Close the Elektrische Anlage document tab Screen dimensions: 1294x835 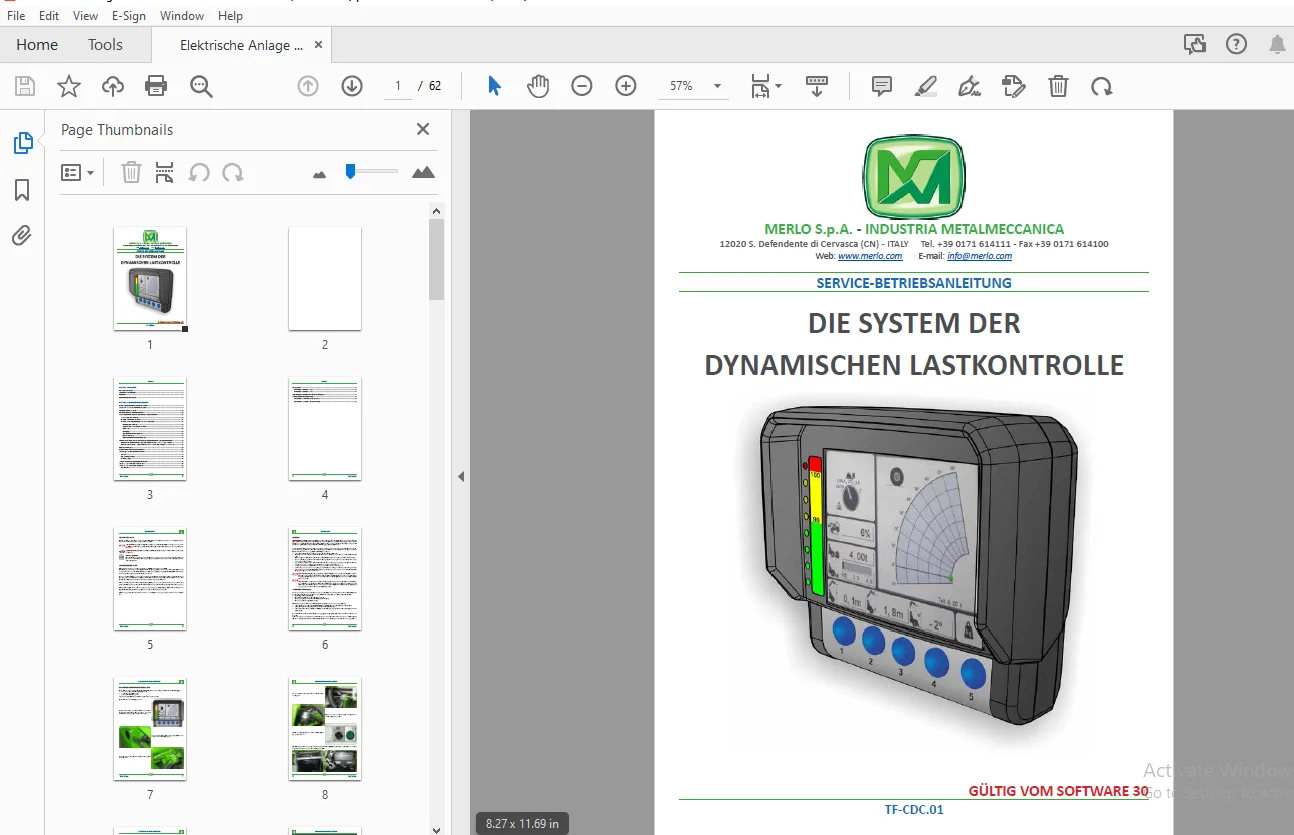pos(318,45)
